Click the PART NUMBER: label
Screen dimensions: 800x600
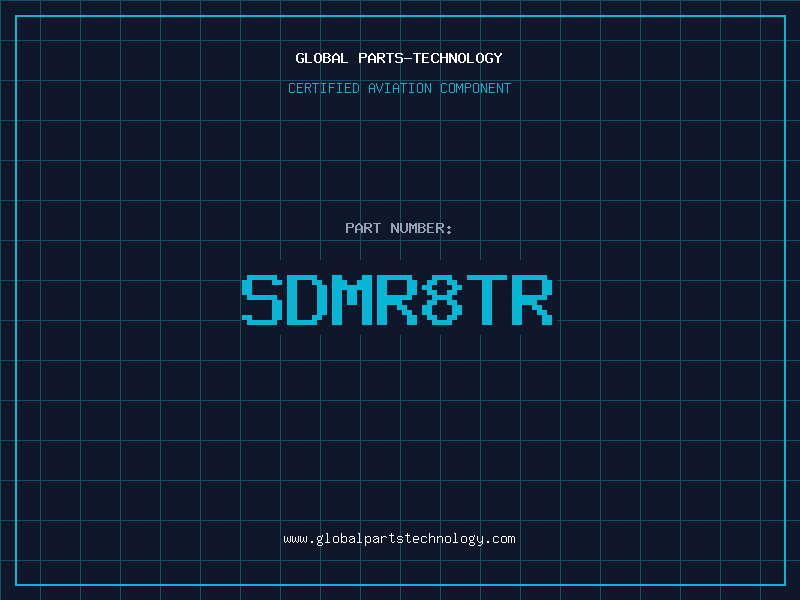point(398,228)
